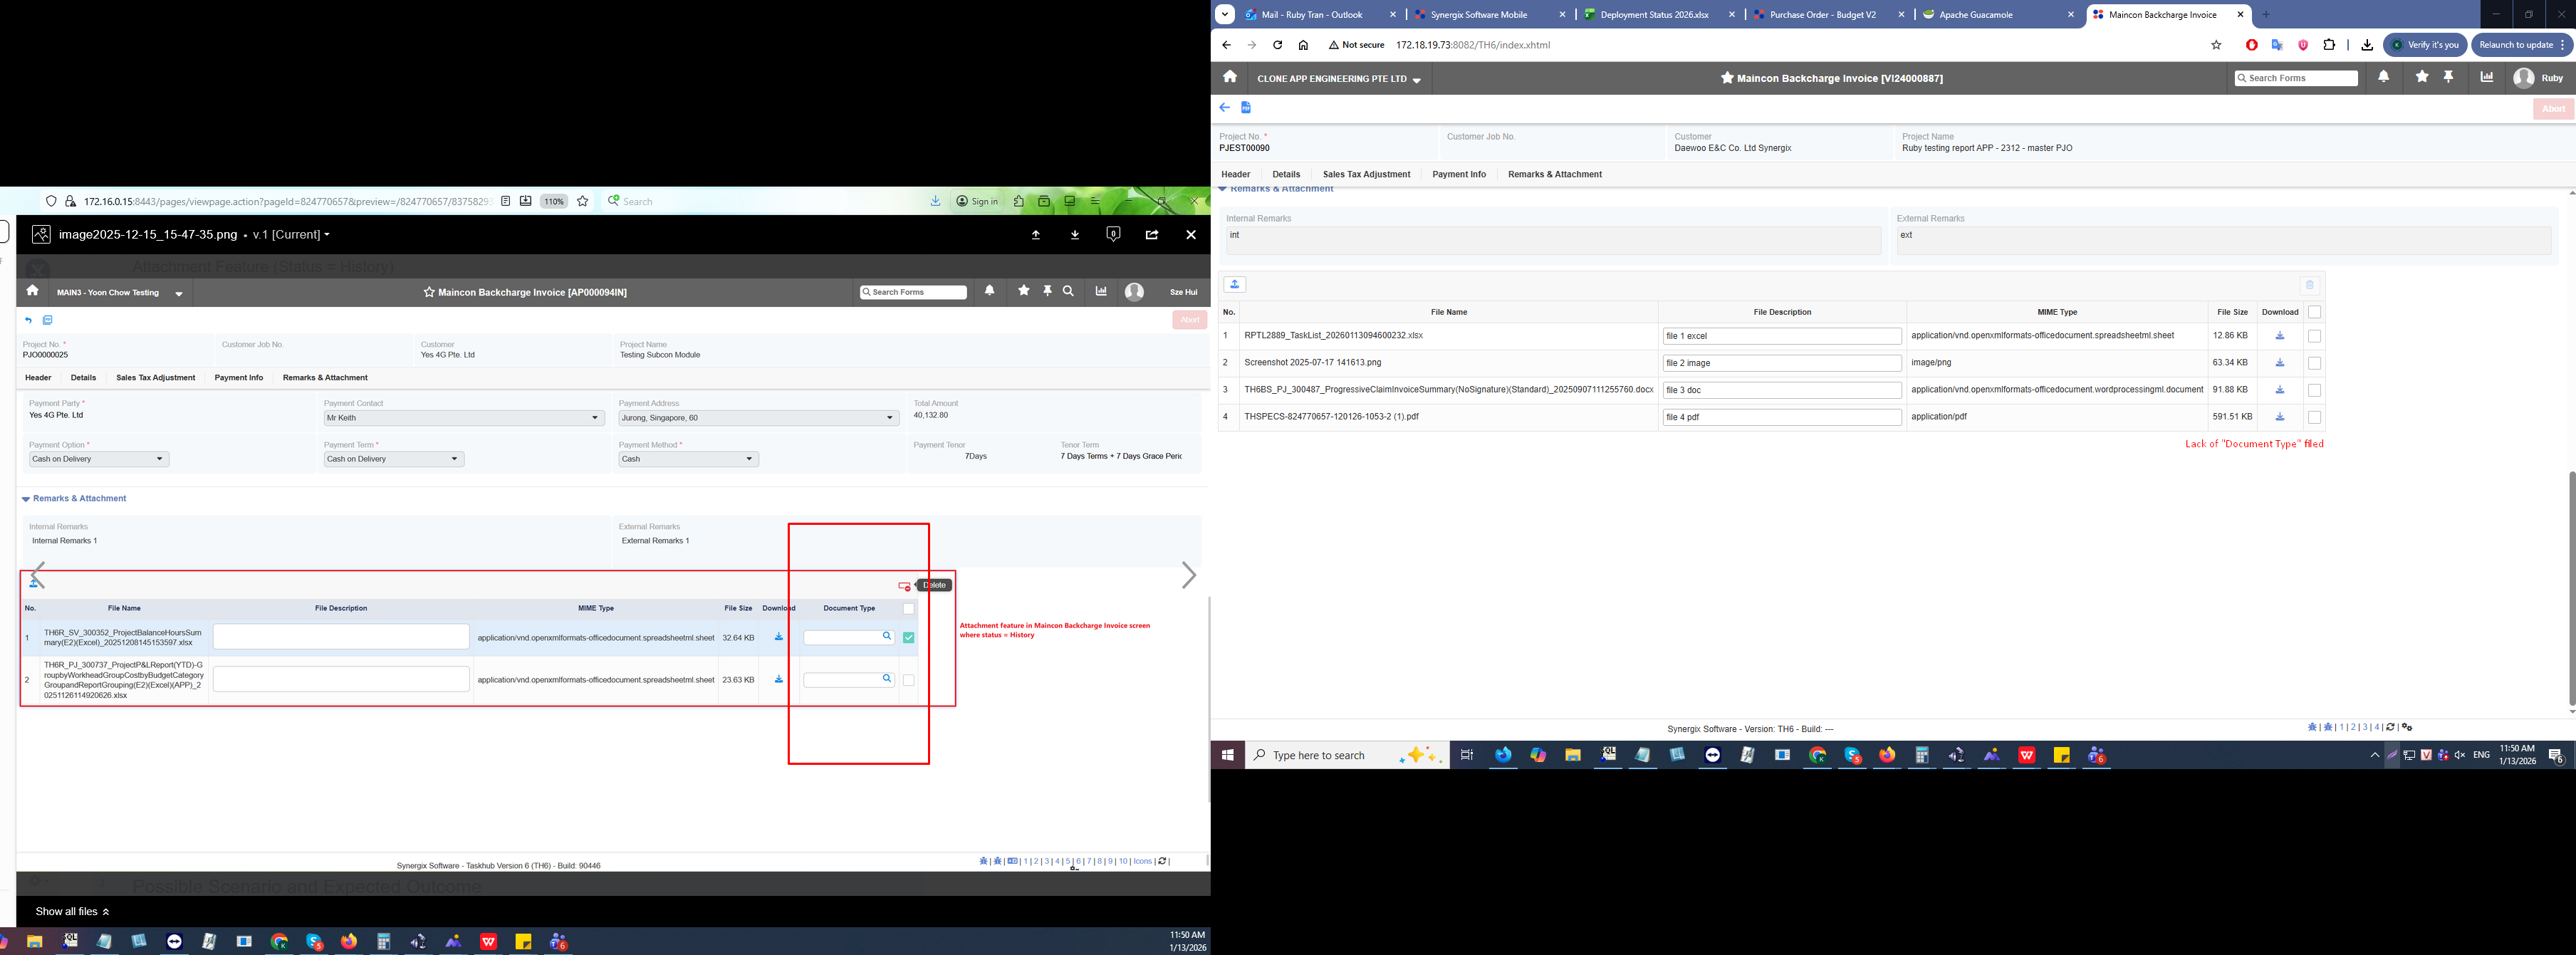Check the box for RPTL2889_TaskList xlsx row

pyautogui.click(x=2314, y=336)
